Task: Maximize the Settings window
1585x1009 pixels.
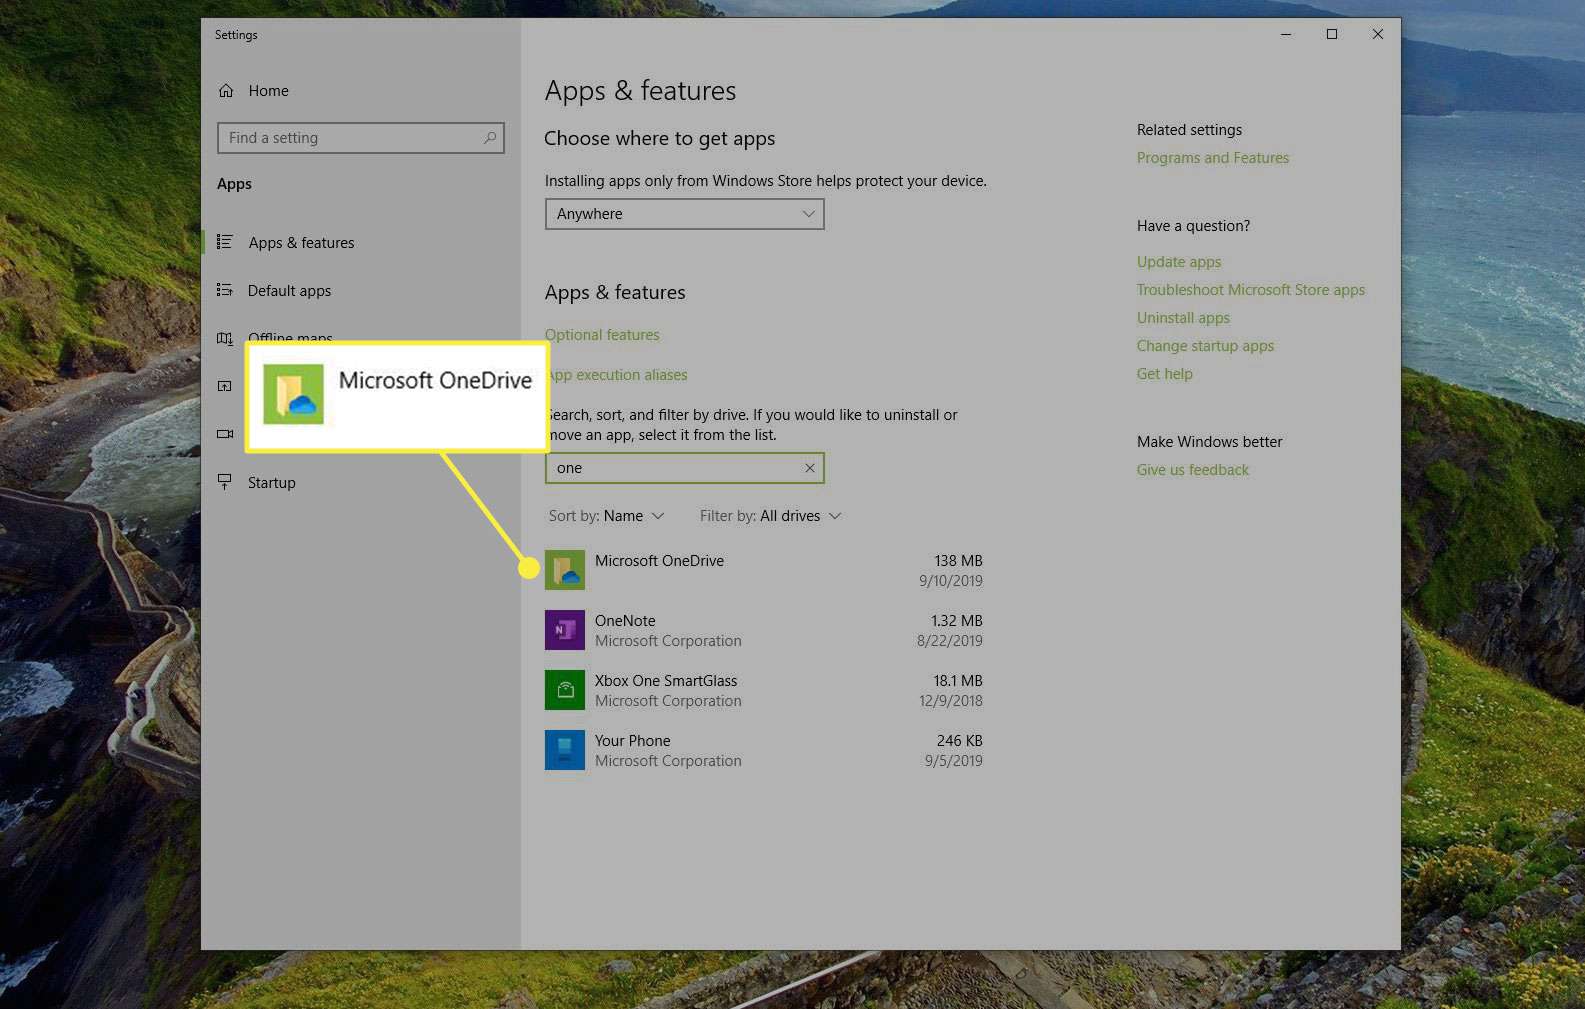Action: [1332, 34]
